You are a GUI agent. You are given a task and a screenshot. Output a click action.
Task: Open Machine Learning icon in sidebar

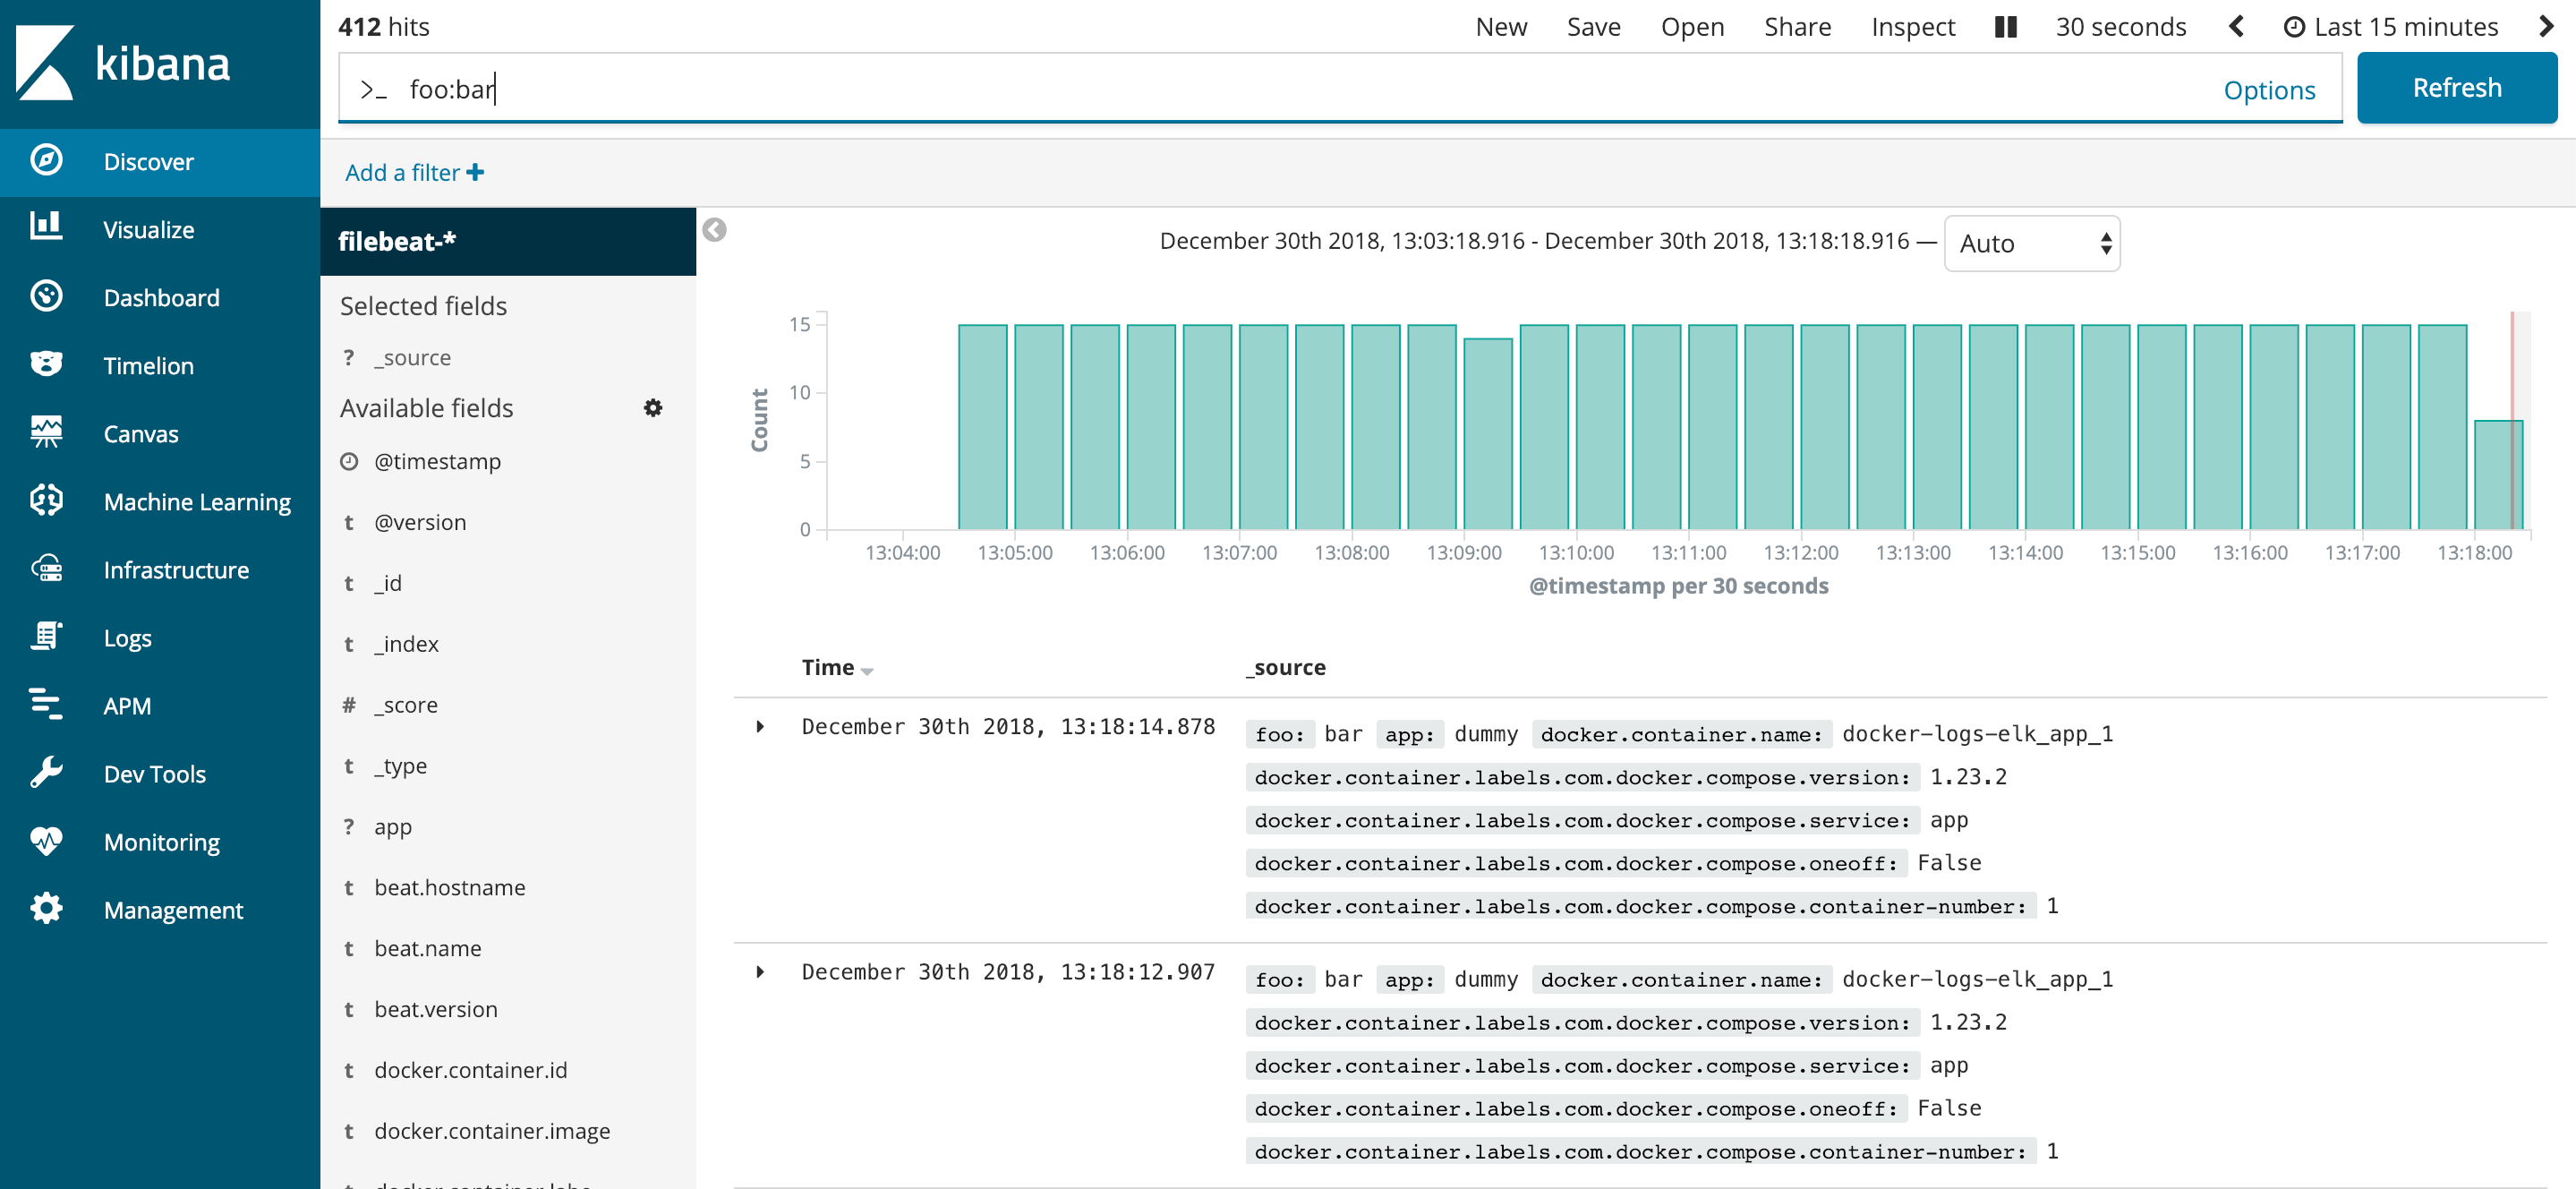[46, 500]
